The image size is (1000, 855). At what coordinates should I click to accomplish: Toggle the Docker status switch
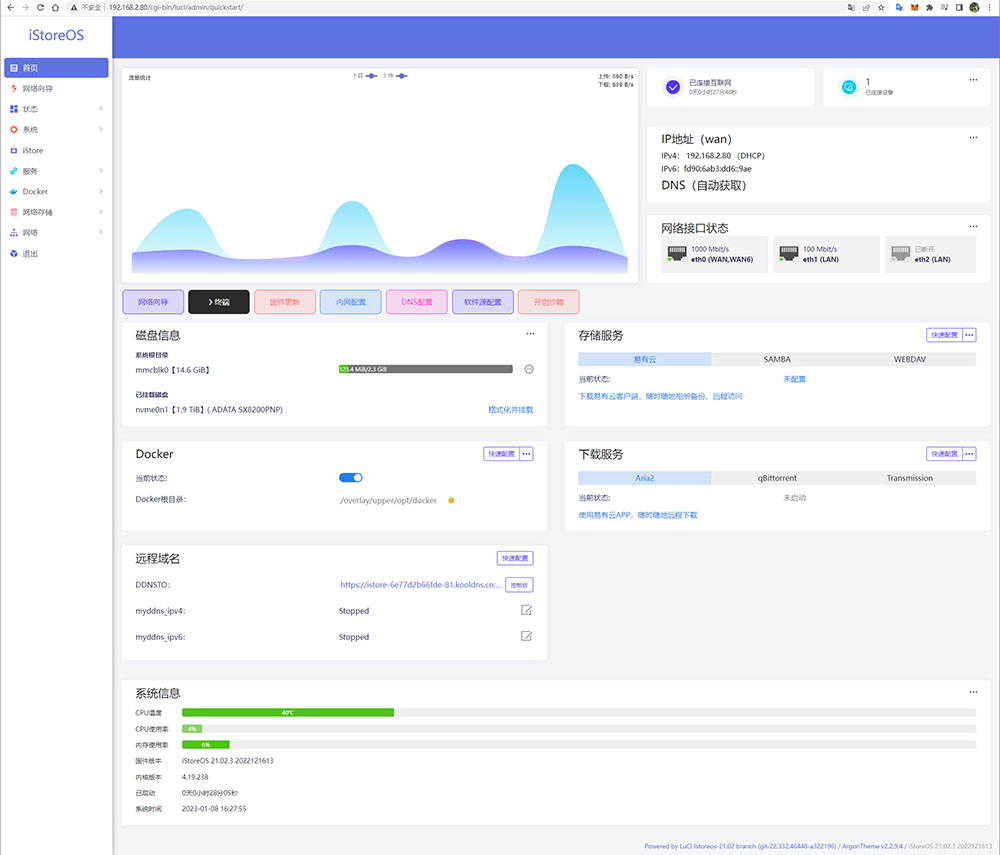[x=351, y=478]
